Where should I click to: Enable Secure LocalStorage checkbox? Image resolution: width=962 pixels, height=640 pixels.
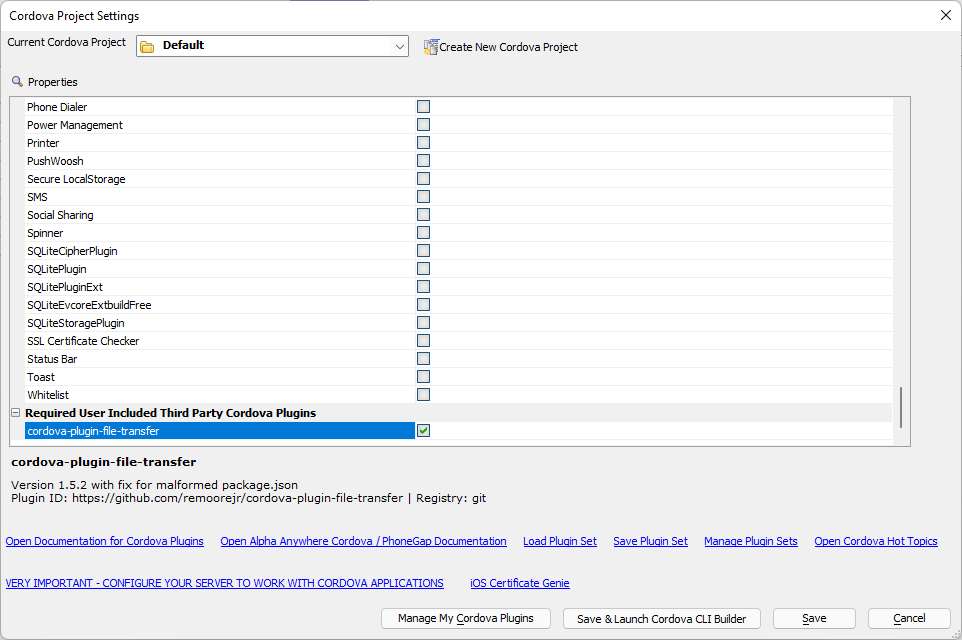pyautogui.click(x=423, y=179)
